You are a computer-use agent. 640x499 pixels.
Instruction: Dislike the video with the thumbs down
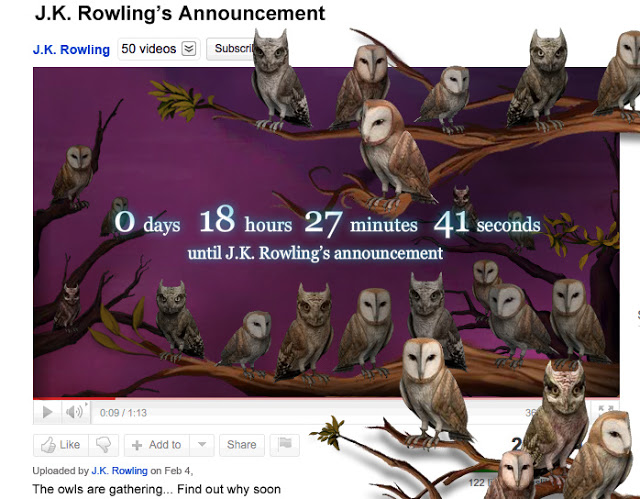tap(103, 445)
